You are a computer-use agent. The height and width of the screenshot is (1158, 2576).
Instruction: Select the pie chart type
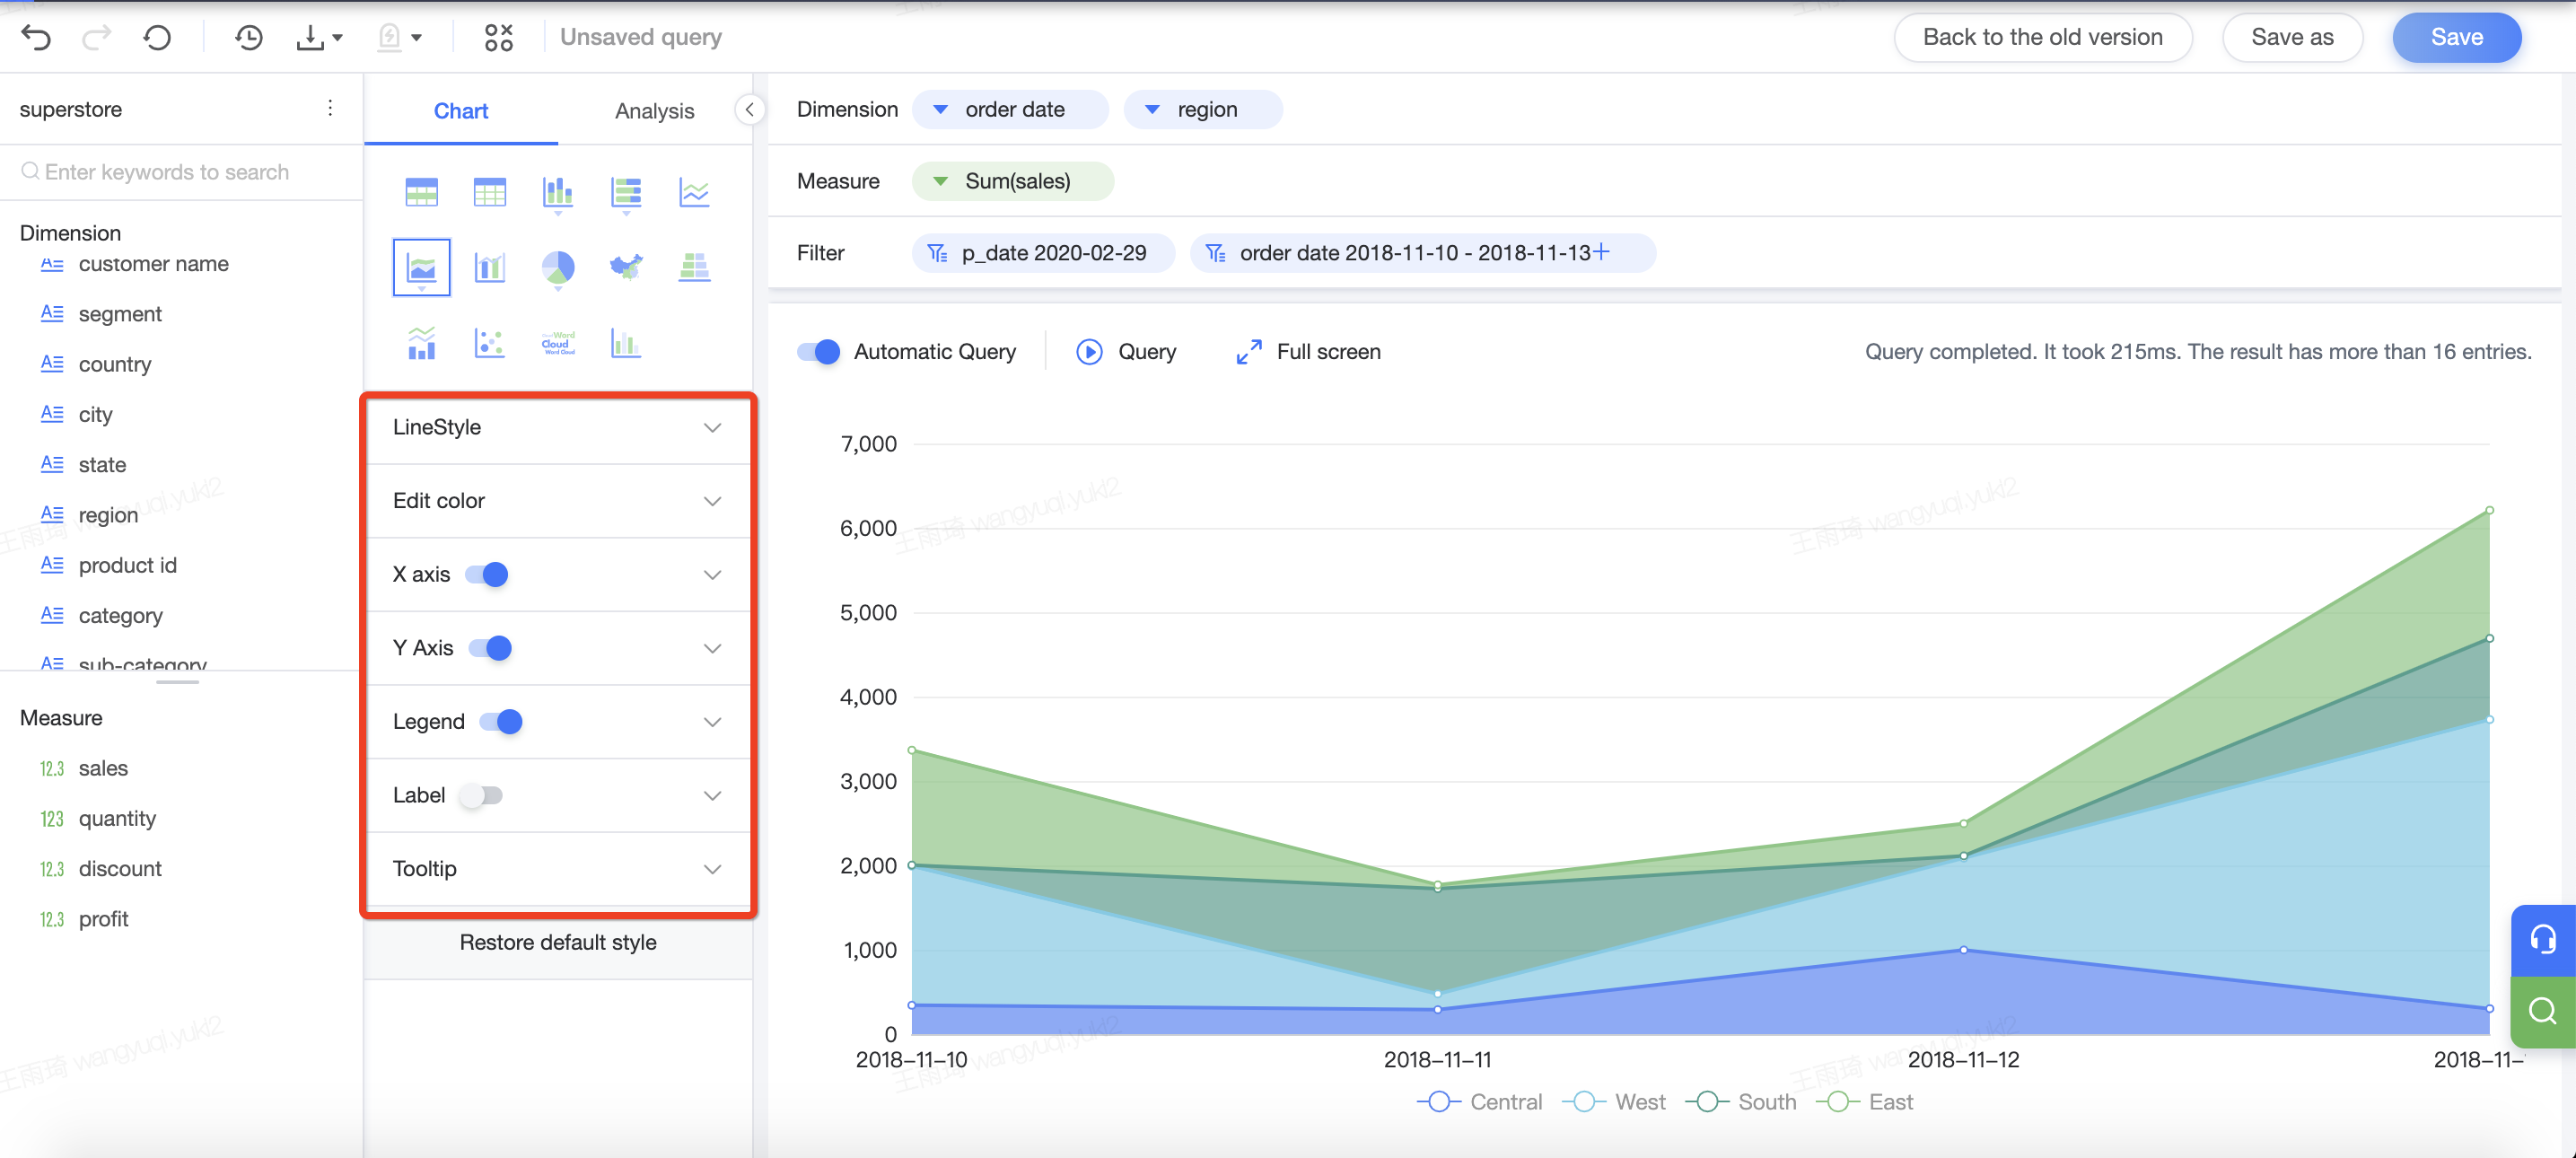(x=558, y=267)
